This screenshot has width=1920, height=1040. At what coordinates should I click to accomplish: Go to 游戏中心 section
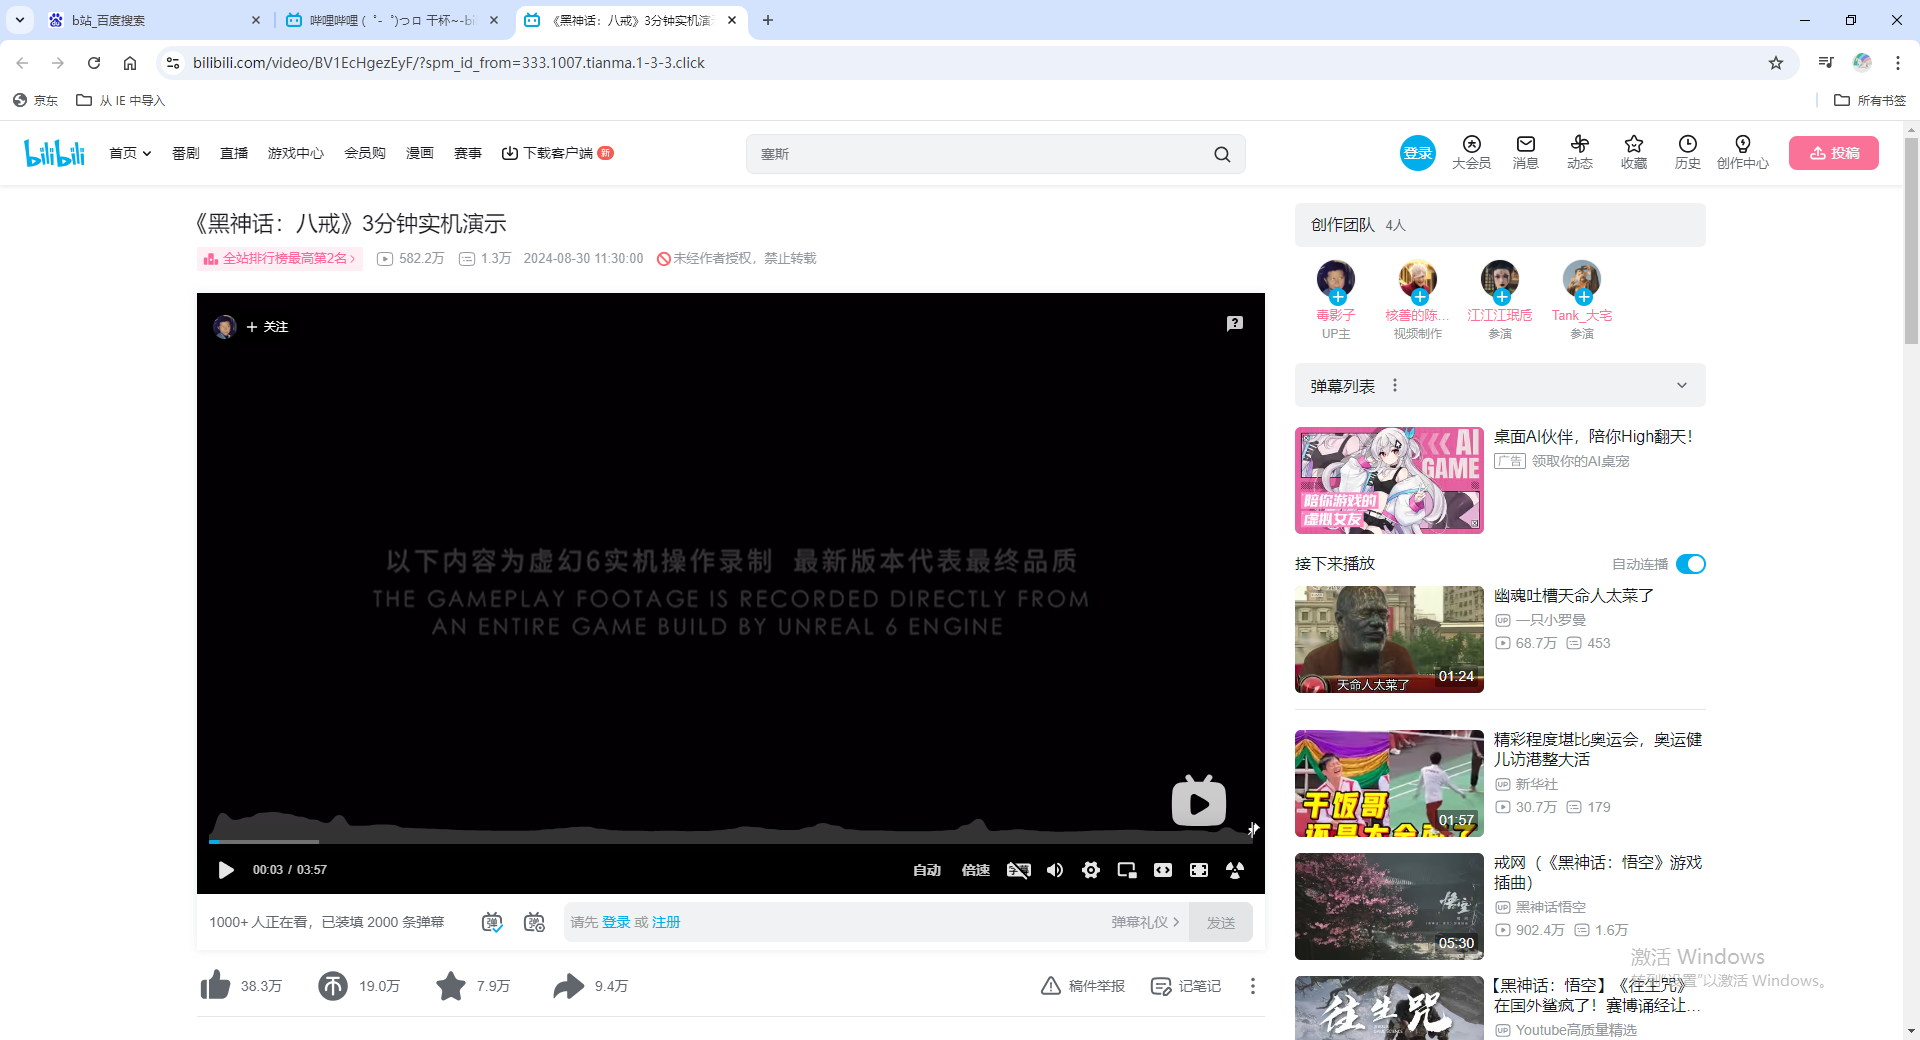tap(296, 153)
